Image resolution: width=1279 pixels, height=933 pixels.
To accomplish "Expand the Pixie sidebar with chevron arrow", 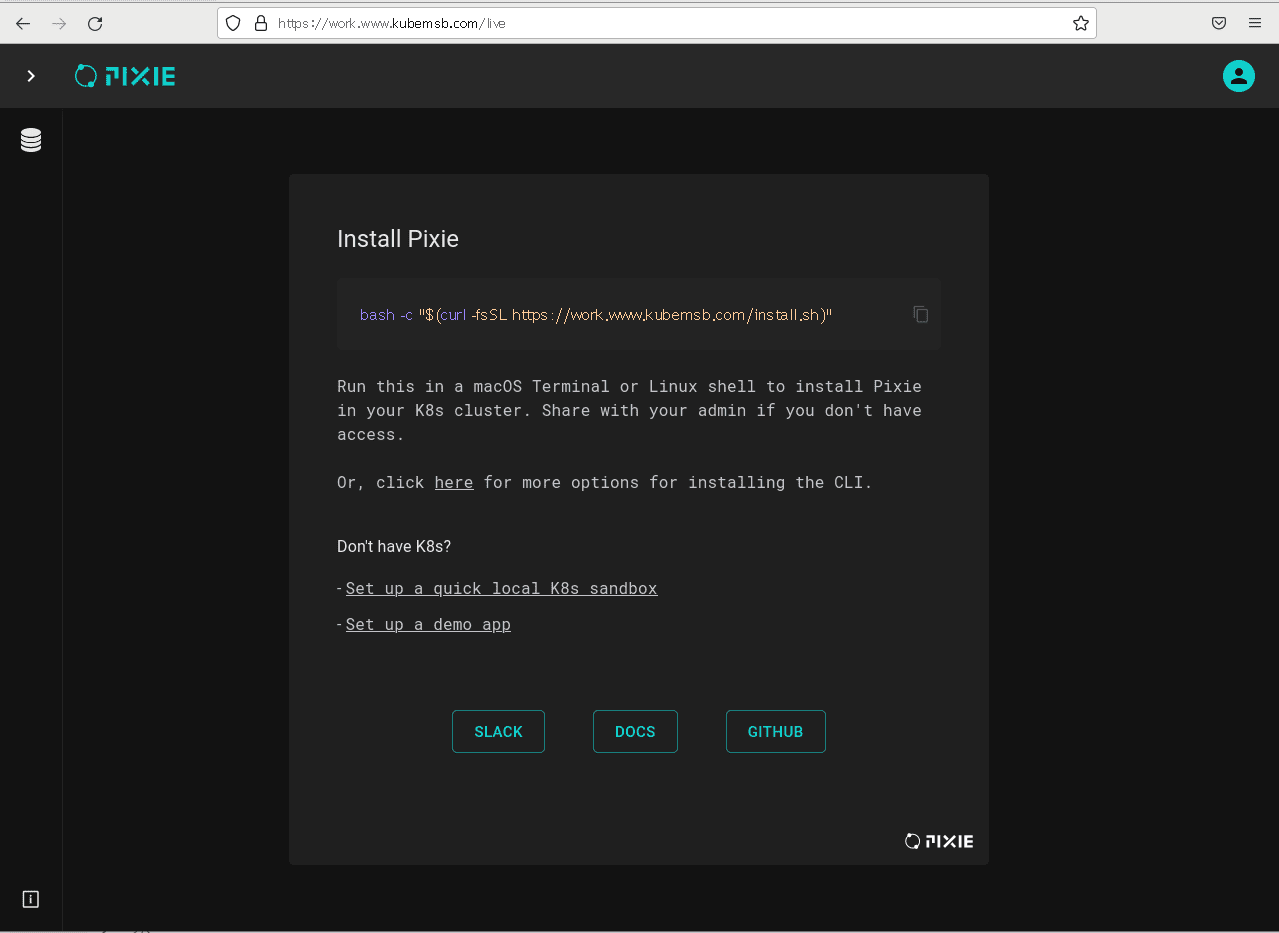I will tap(31, 76).
